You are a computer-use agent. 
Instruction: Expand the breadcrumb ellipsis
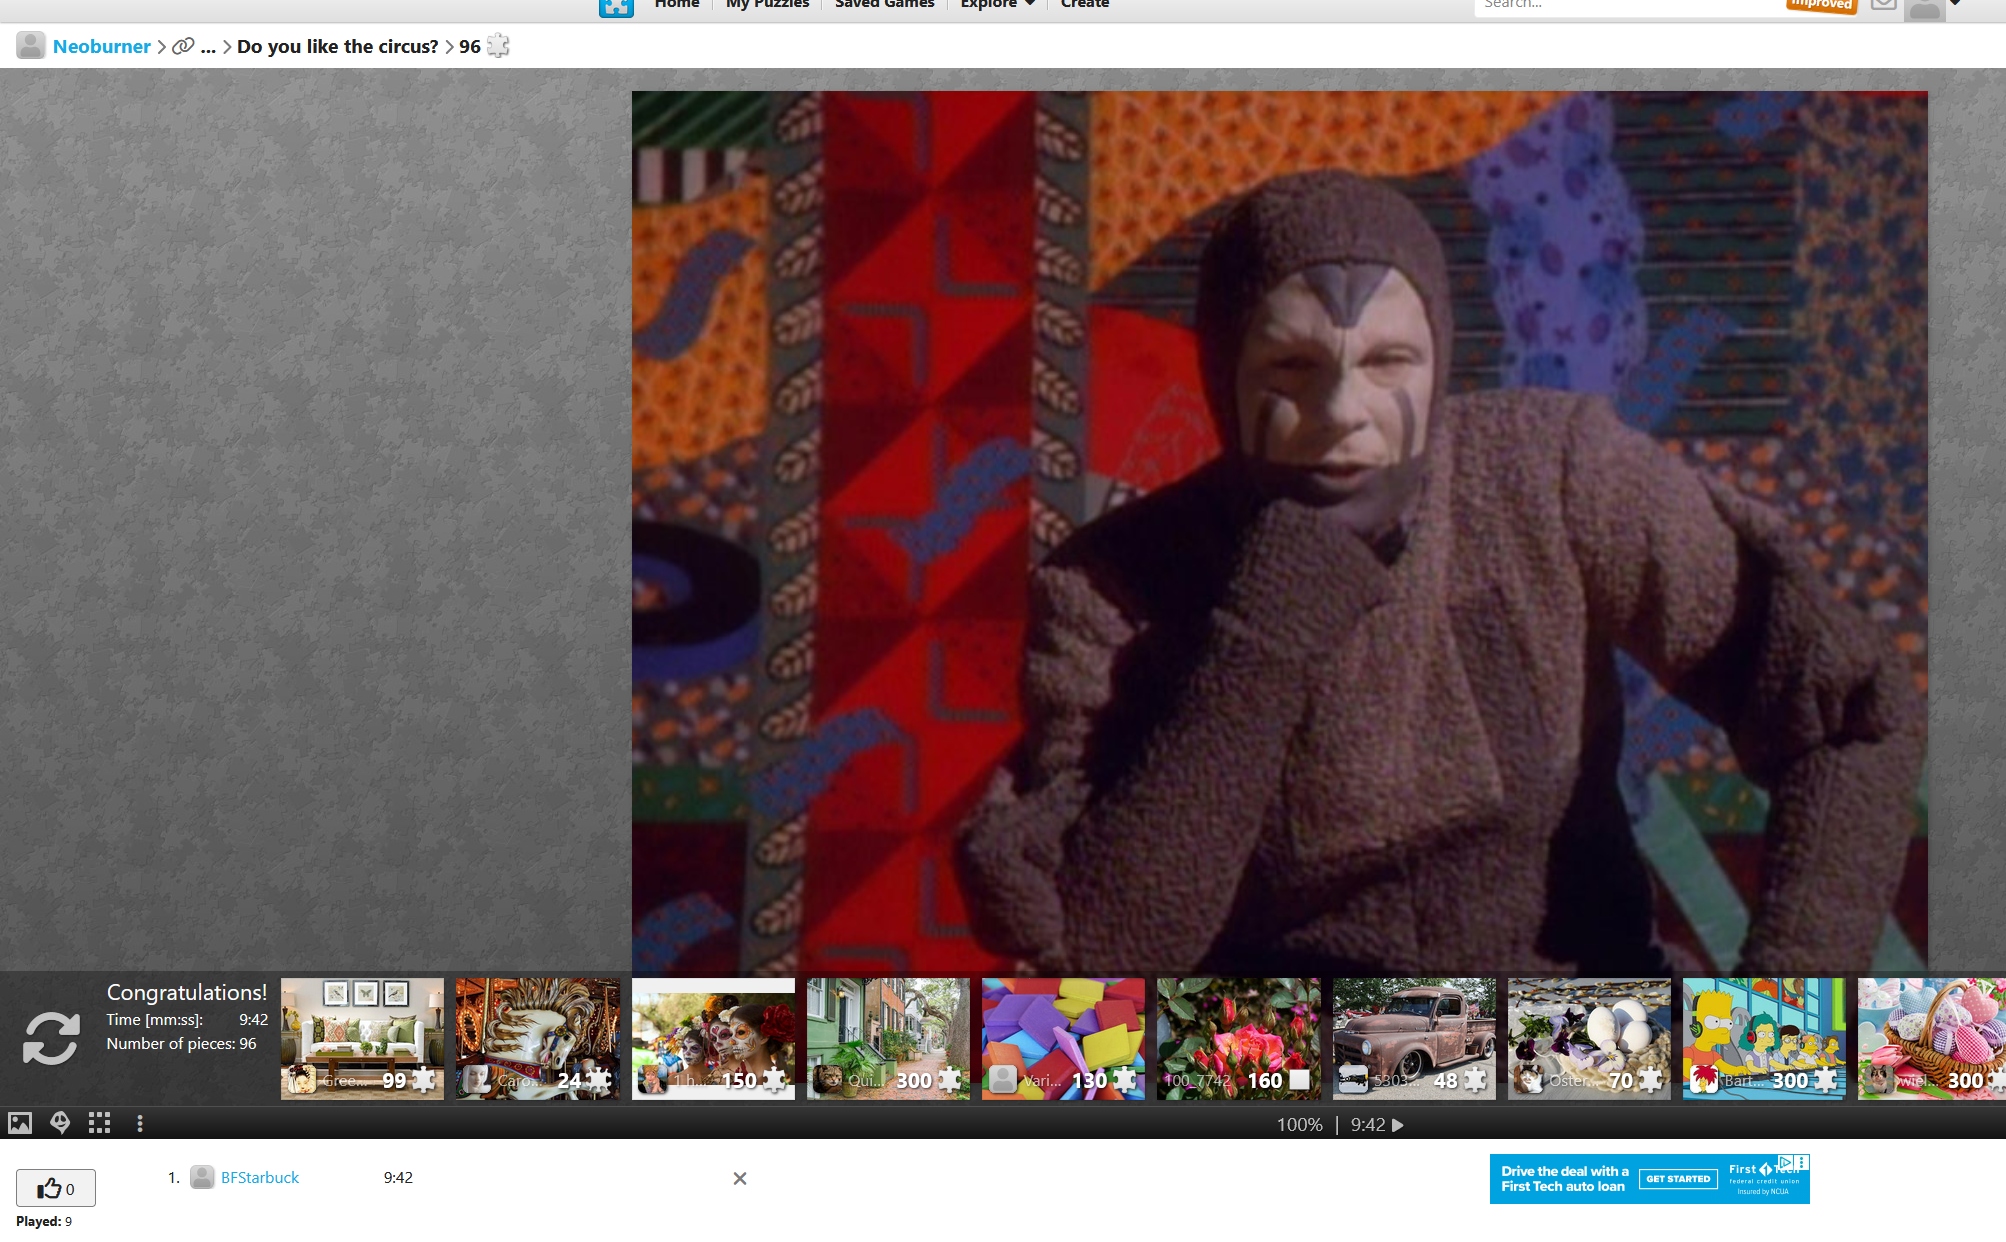pos(208,47)
